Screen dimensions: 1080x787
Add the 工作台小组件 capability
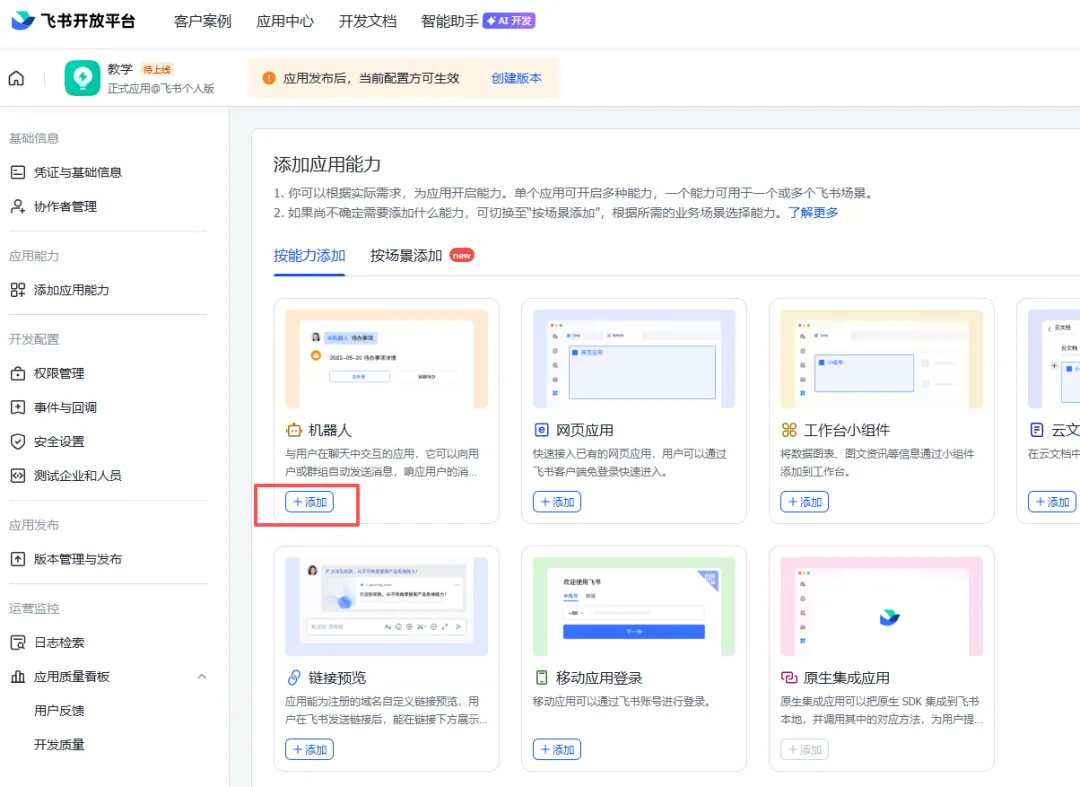(804, 502)
